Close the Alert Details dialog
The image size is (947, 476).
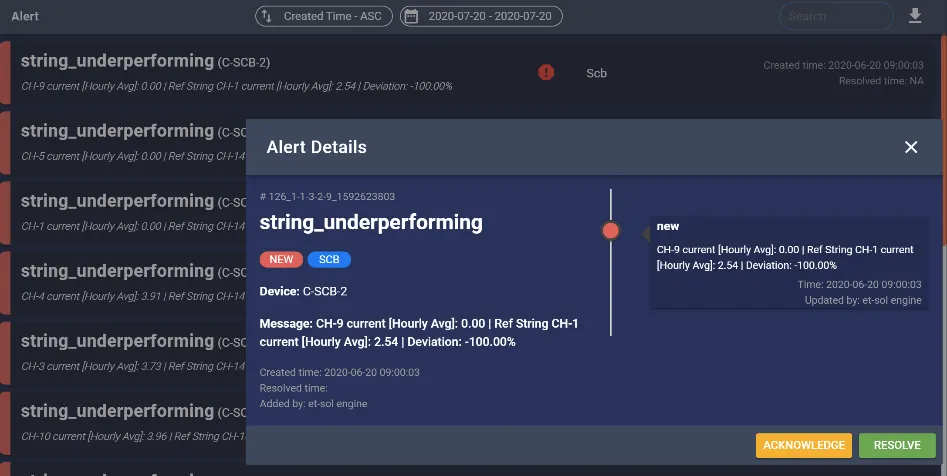tap(911, 147)
